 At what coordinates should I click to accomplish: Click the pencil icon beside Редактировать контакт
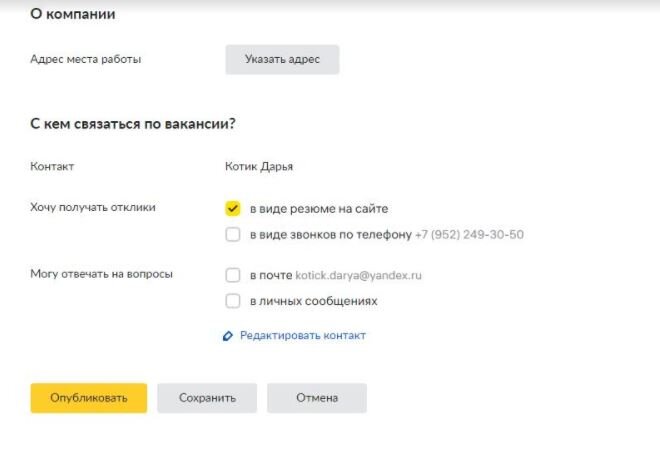click(x=227, y=336)
